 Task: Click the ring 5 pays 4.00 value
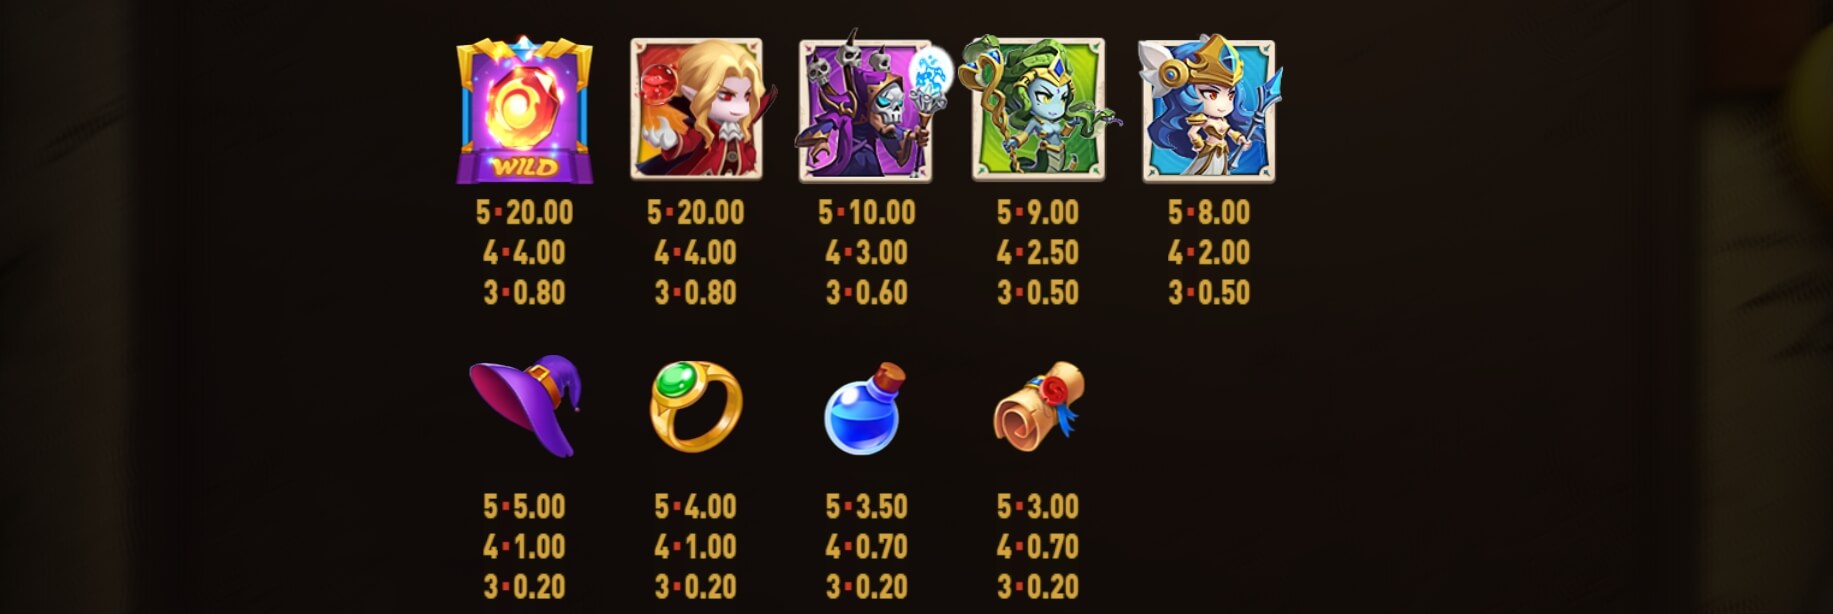695,506
